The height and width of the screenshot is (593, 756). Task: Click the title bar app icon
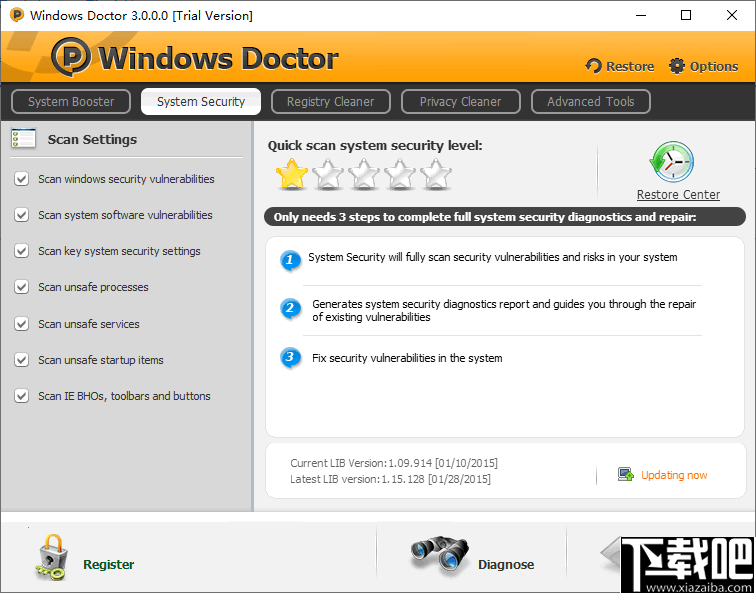click(17, 15)
